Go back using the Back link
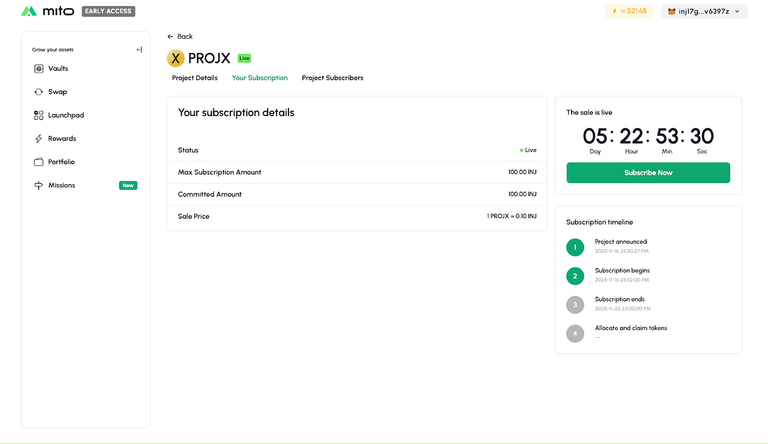The height and width of the screenshot is (444, 768). (x=180, y=36)
